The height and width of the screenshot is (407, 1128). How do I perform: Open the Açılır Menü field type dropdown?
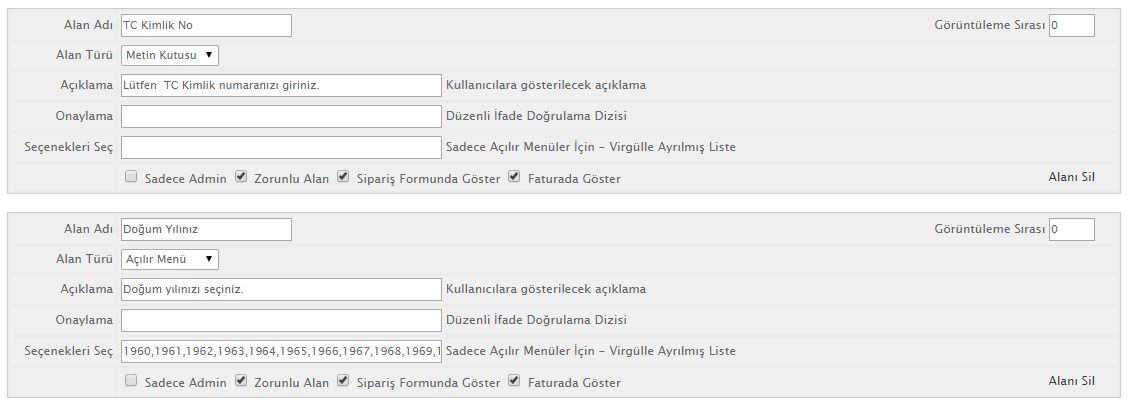(170, 260)
